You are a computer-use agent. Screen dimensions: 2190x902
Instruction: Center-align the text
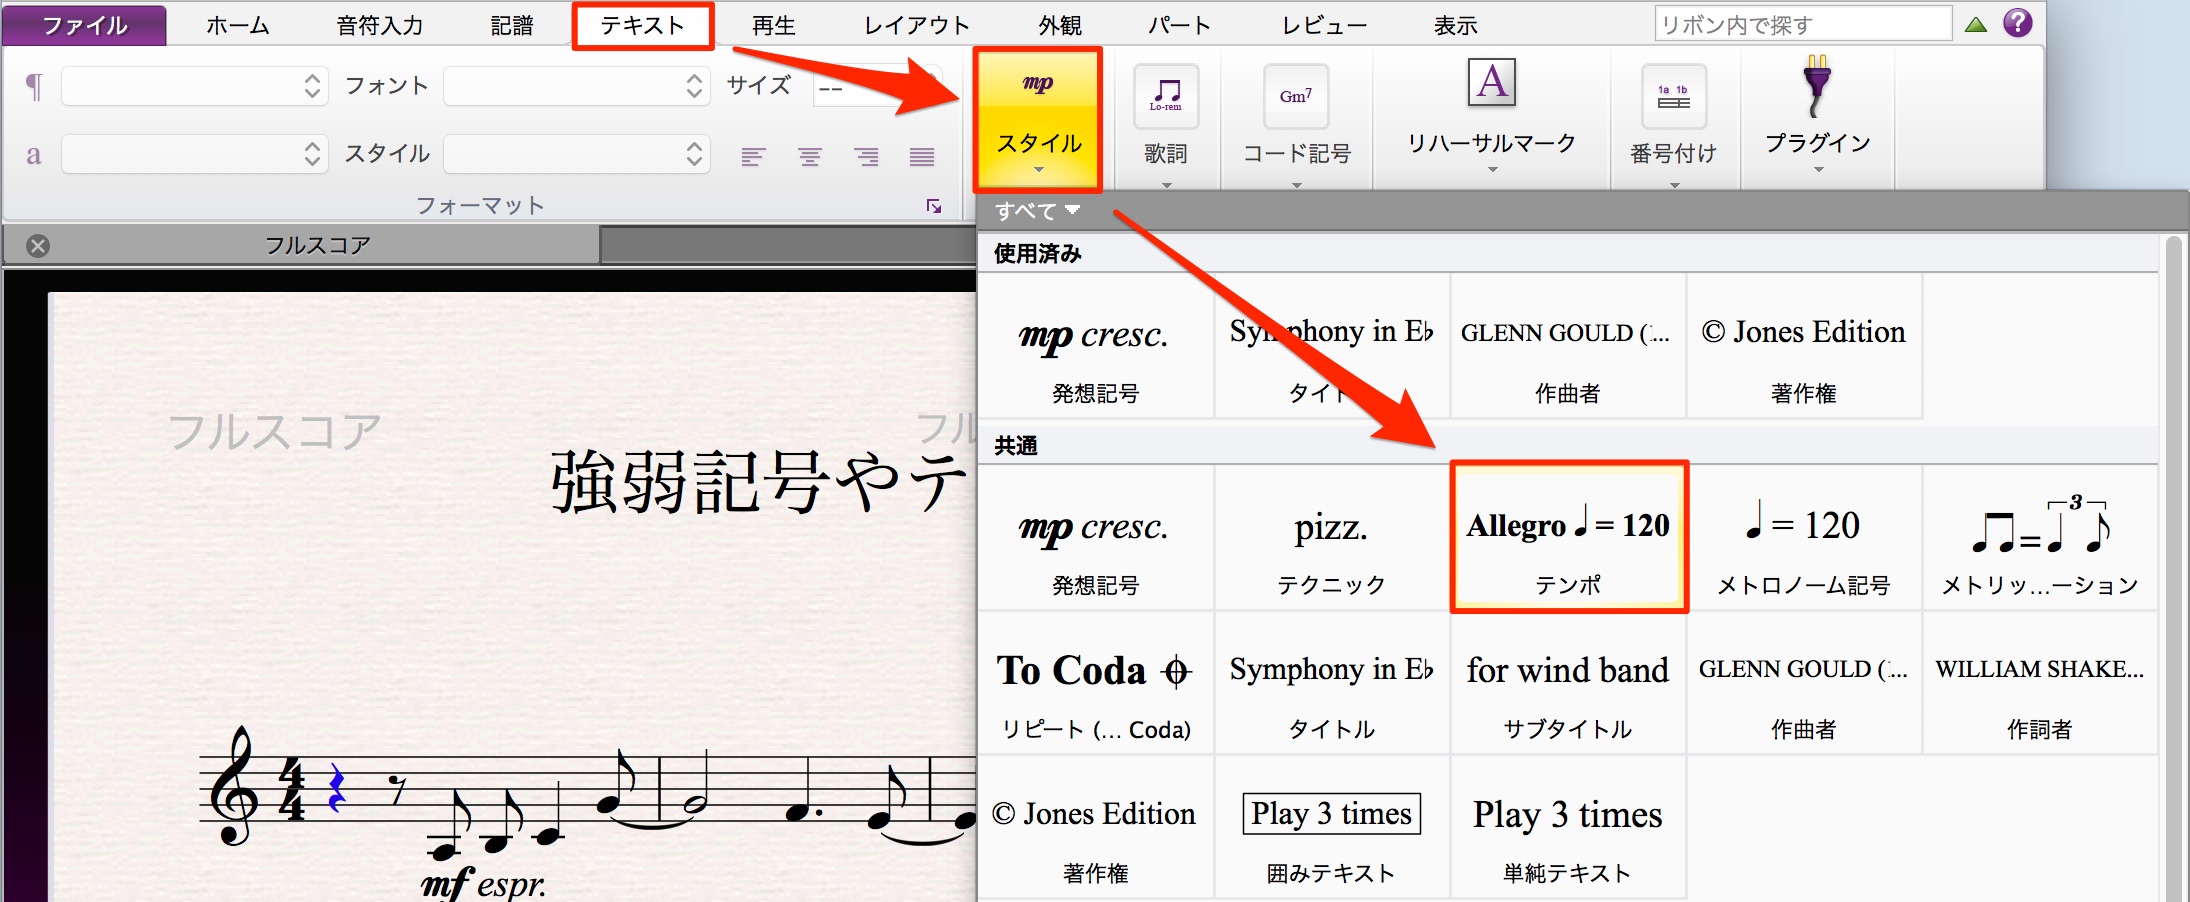pos(809,157)
